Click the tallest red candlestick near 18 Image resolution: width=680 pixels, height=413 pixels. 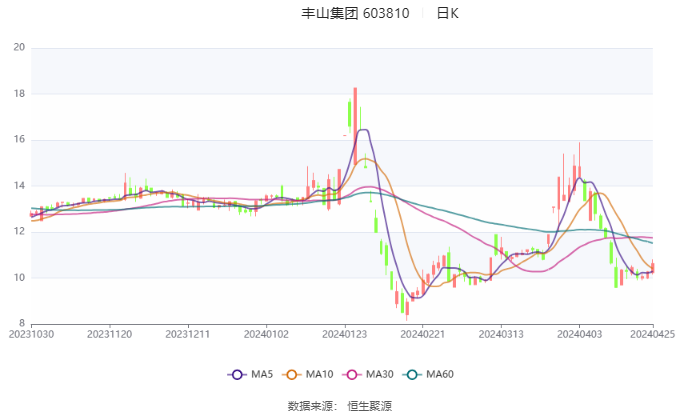pos(355,126)
